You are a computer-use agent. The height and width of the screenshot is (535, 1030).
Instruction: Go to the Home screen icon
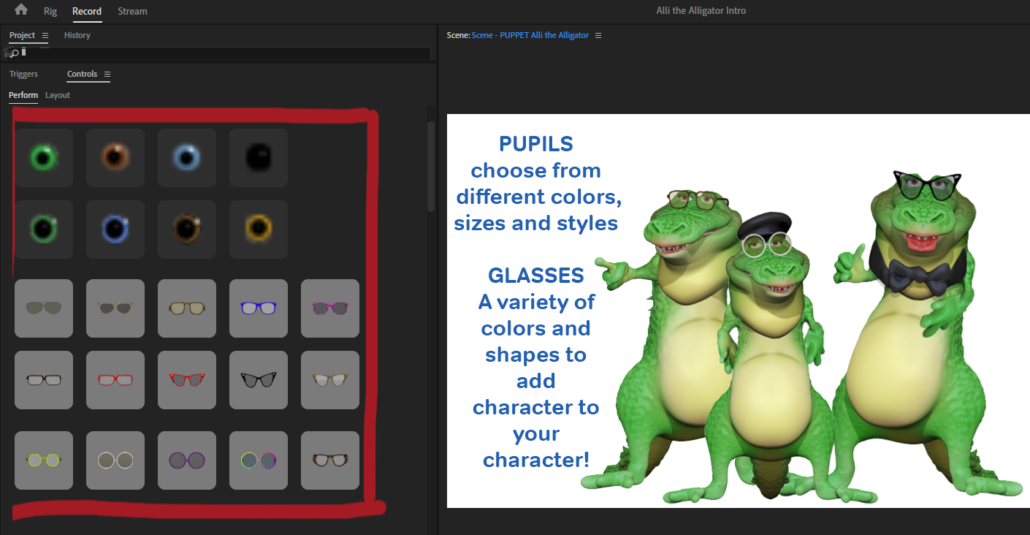pyautogui.click(x=21, y=10)
